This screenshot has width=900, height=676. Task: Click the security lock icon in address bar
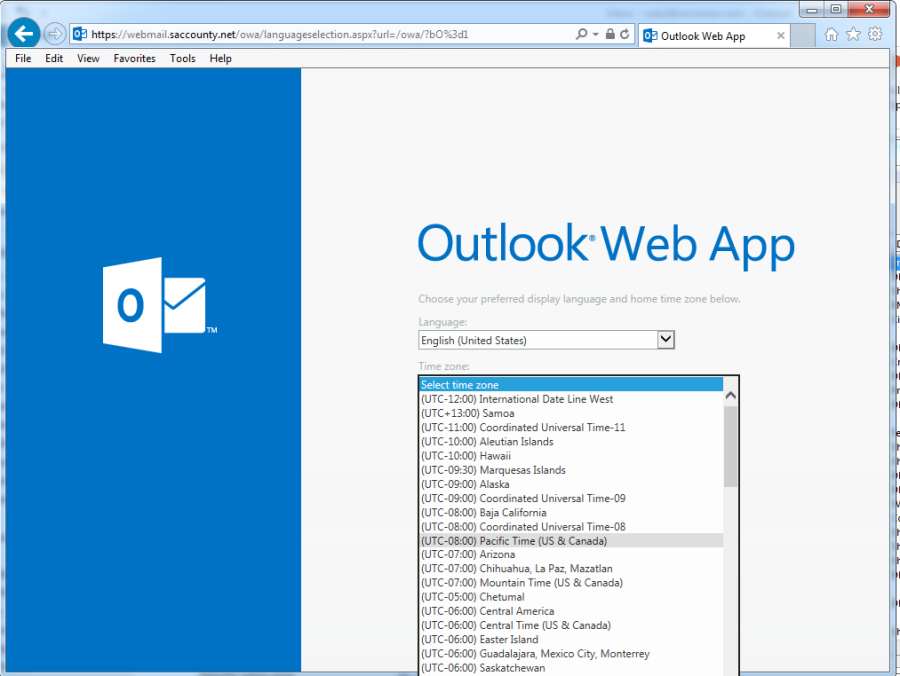[610, 34]
